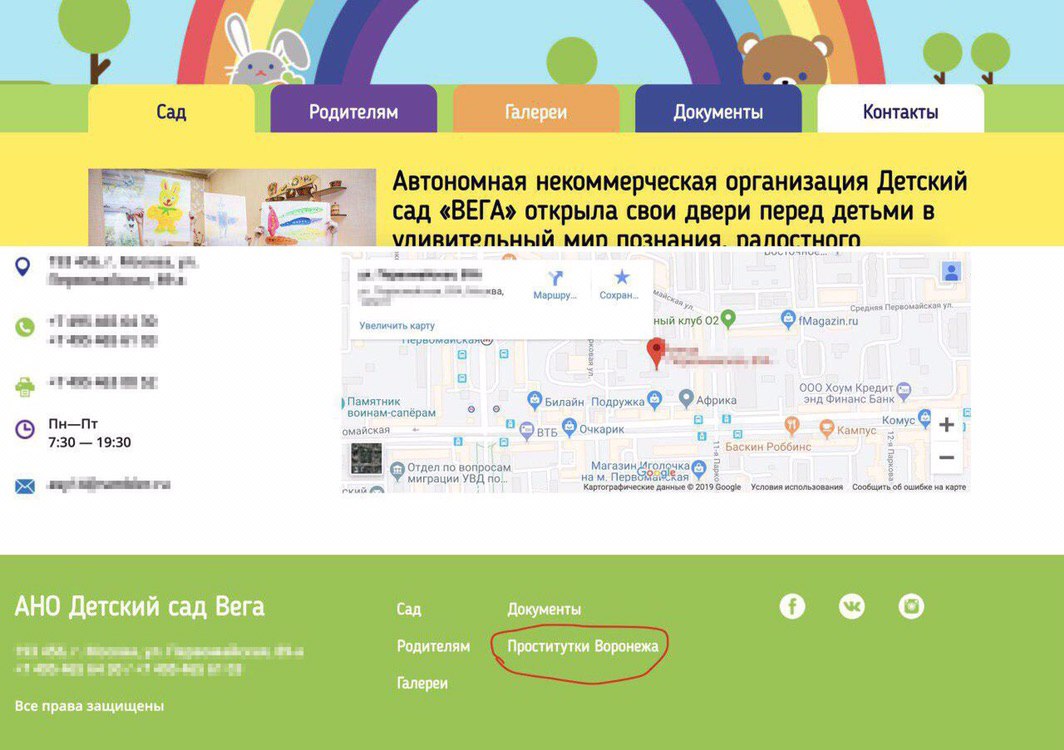Open footer link Сад
Screen dimensions: 1064x750
point(409,609)
